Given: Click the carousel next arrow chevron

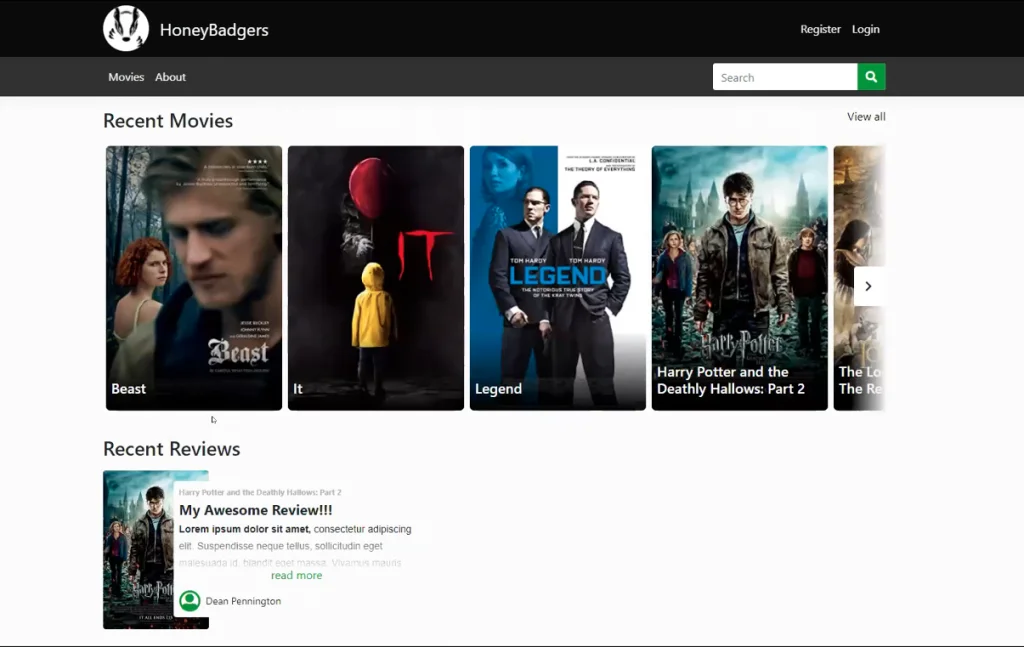Looking at the screenshot, I should coord(869,286).
